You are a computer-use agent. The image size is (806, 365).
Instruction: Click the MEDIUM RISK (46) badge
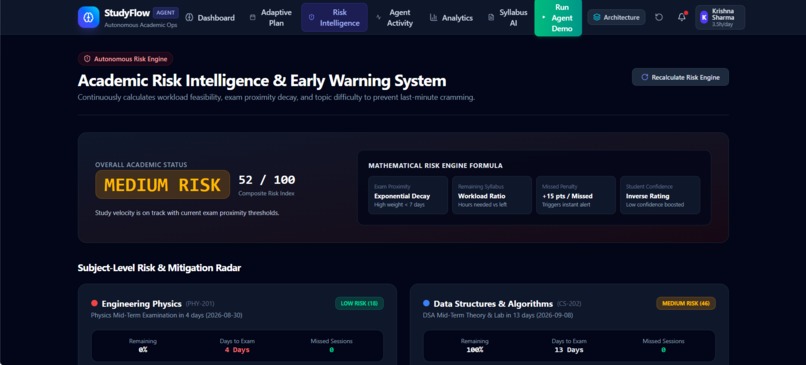click(x=686, y=303)
